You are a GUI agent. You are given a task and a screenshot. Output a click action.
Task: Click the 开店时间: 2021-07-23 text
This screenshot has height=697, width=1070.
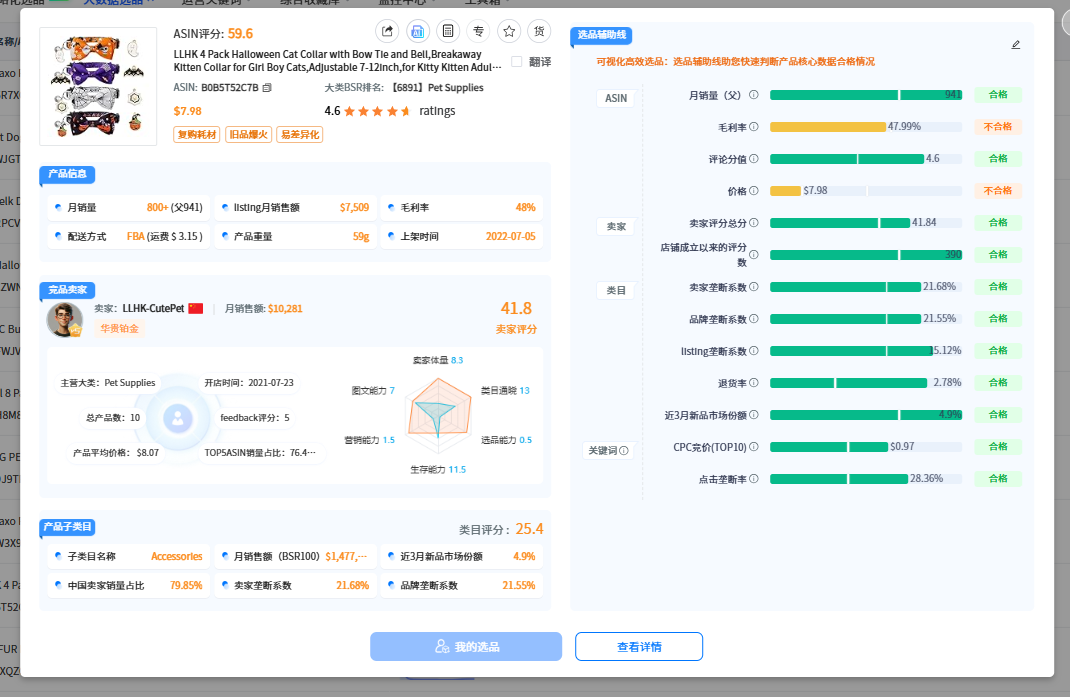point(249,383)
